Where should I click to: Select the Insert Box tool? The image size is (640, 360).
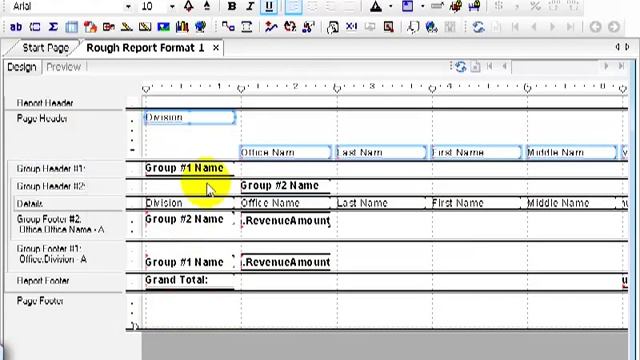coord(145,27)
